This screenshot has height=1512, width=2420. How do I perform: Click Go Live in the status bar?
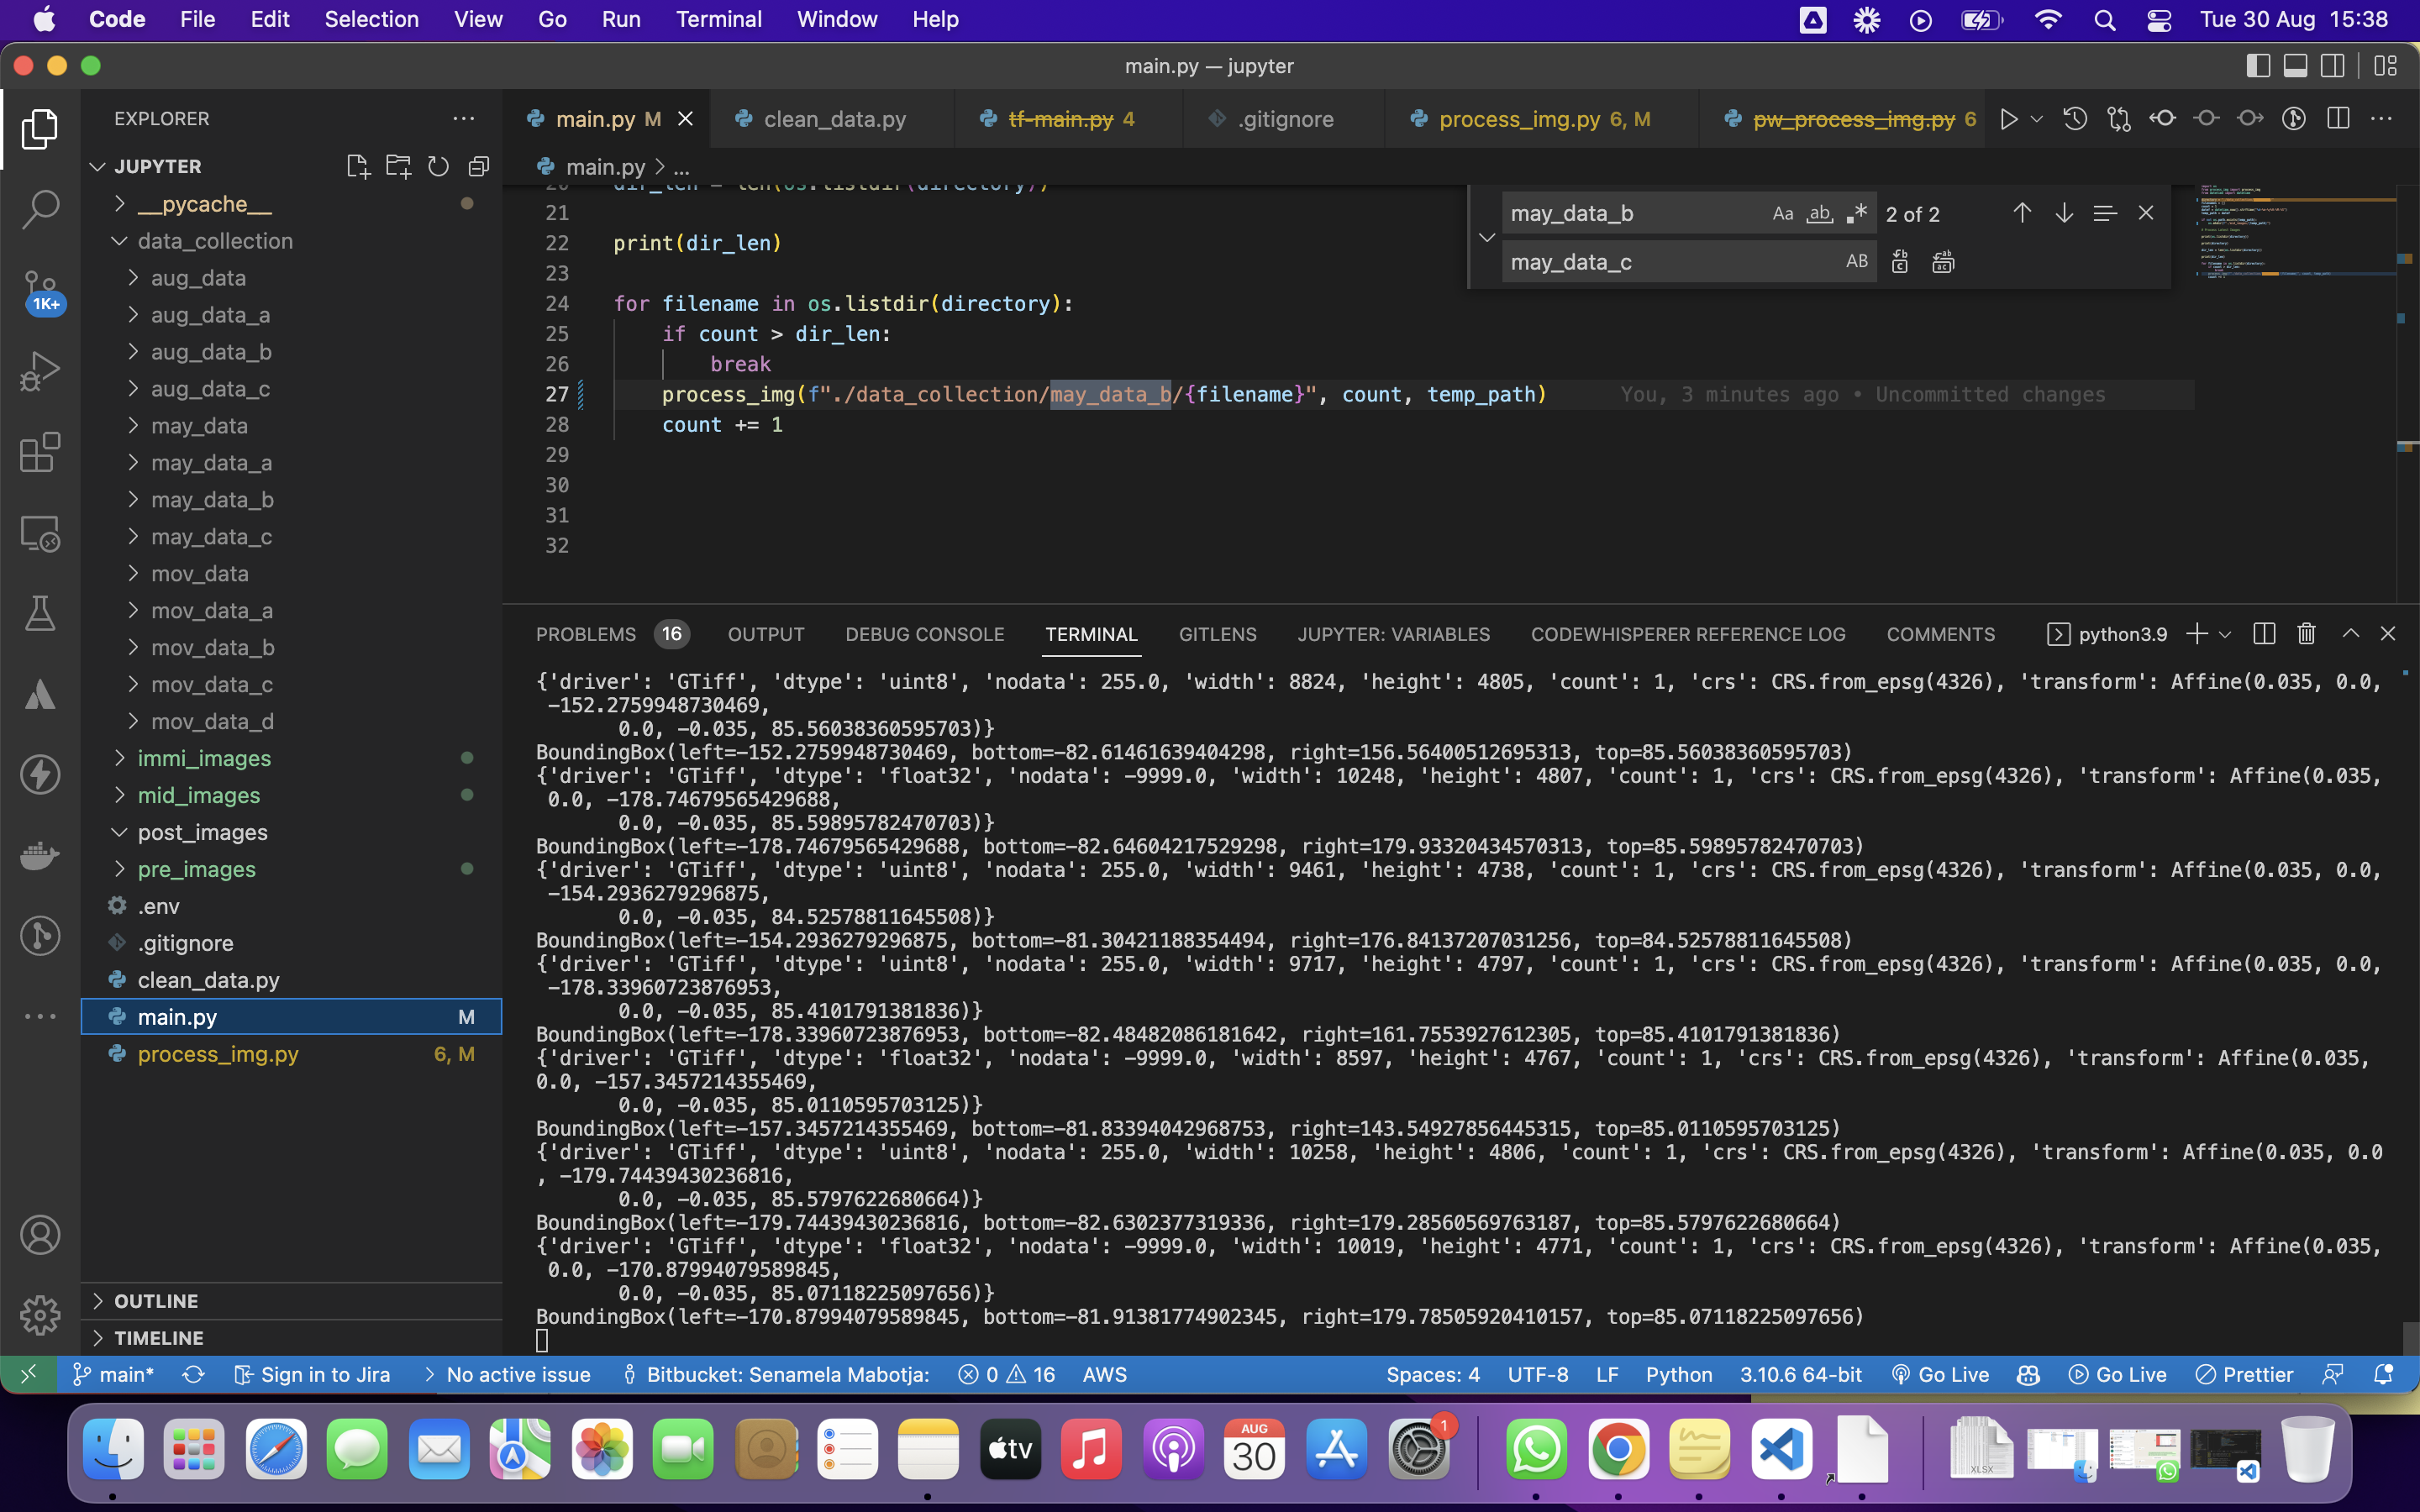[1940, 1374]
